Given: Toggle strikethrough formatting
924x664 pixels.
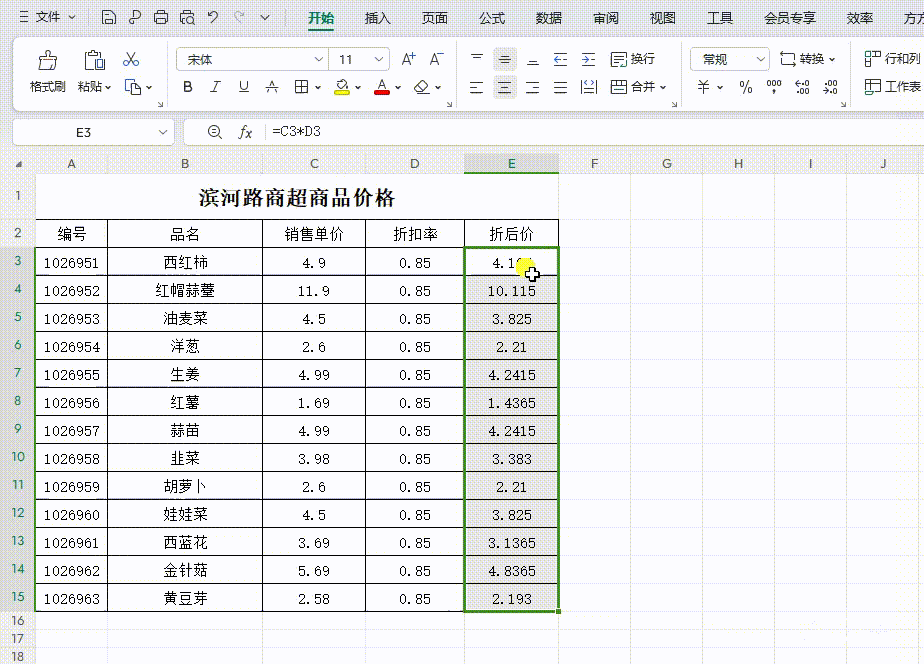Looking at the screenshot, I should coord(272,87).
